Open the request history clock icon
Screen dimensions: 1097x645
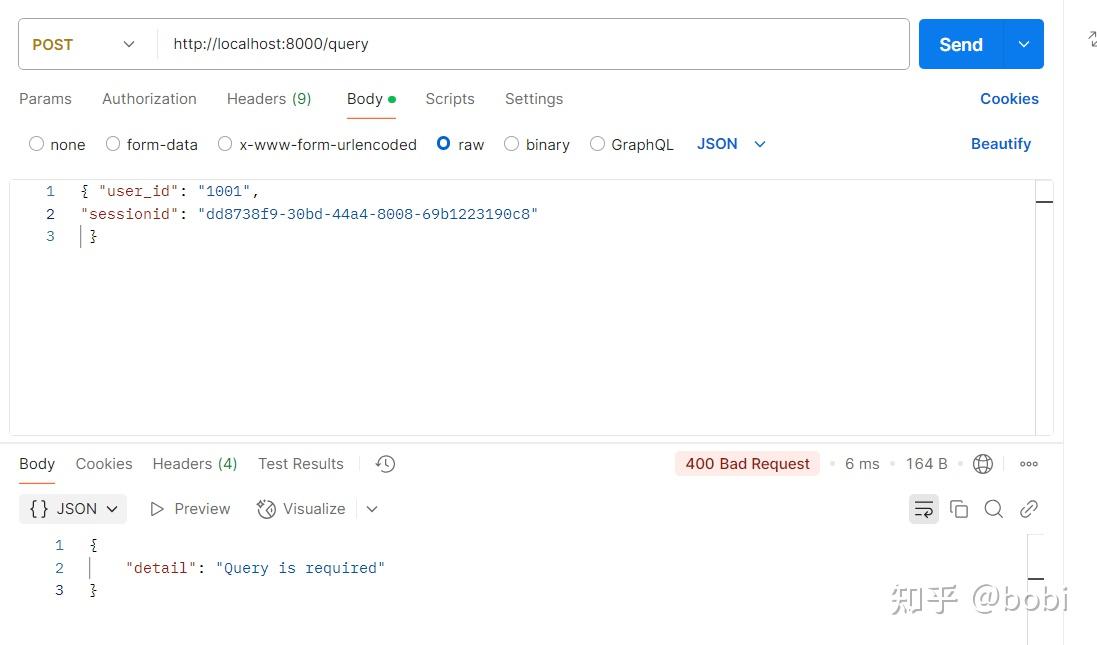385,463
